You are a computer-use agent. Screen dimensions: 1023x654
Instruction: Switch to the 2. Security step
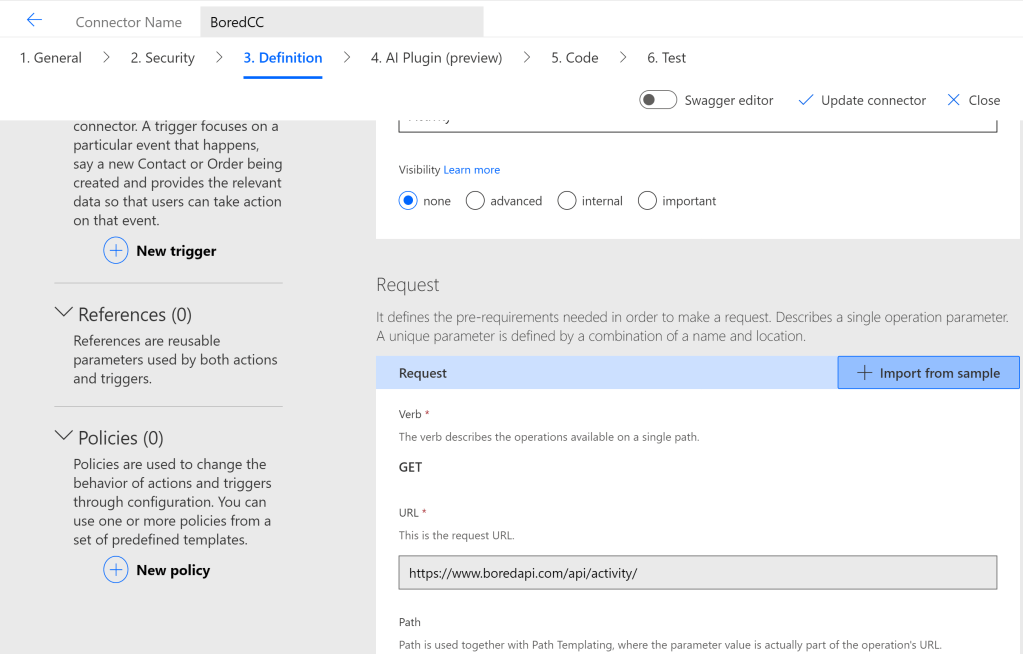162,58
